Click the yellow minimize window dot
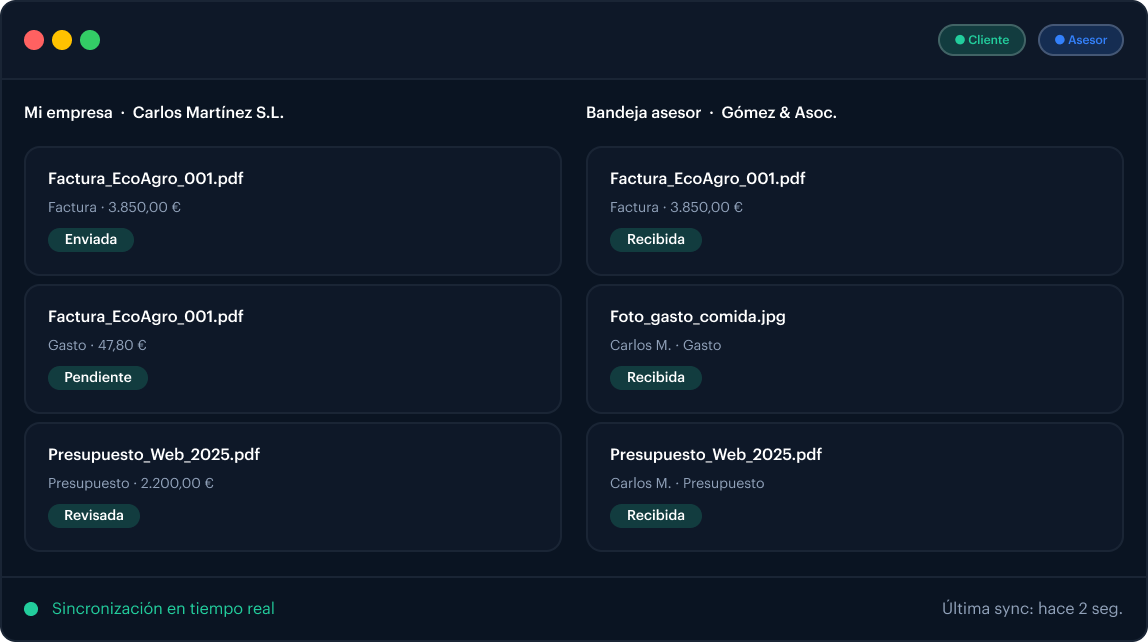Image resolution: width=1148 pixels, height=642 pixels. pyautogui.click(x=62, y=40)
